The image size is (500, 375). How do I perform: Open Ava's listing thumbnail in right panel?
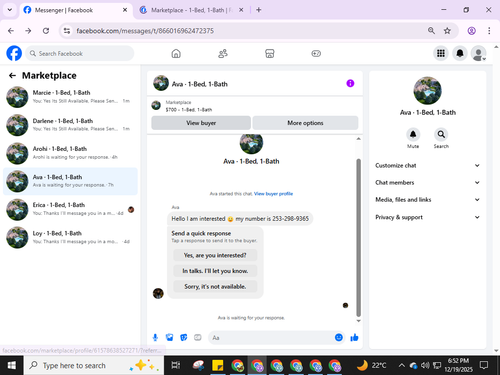427,91
